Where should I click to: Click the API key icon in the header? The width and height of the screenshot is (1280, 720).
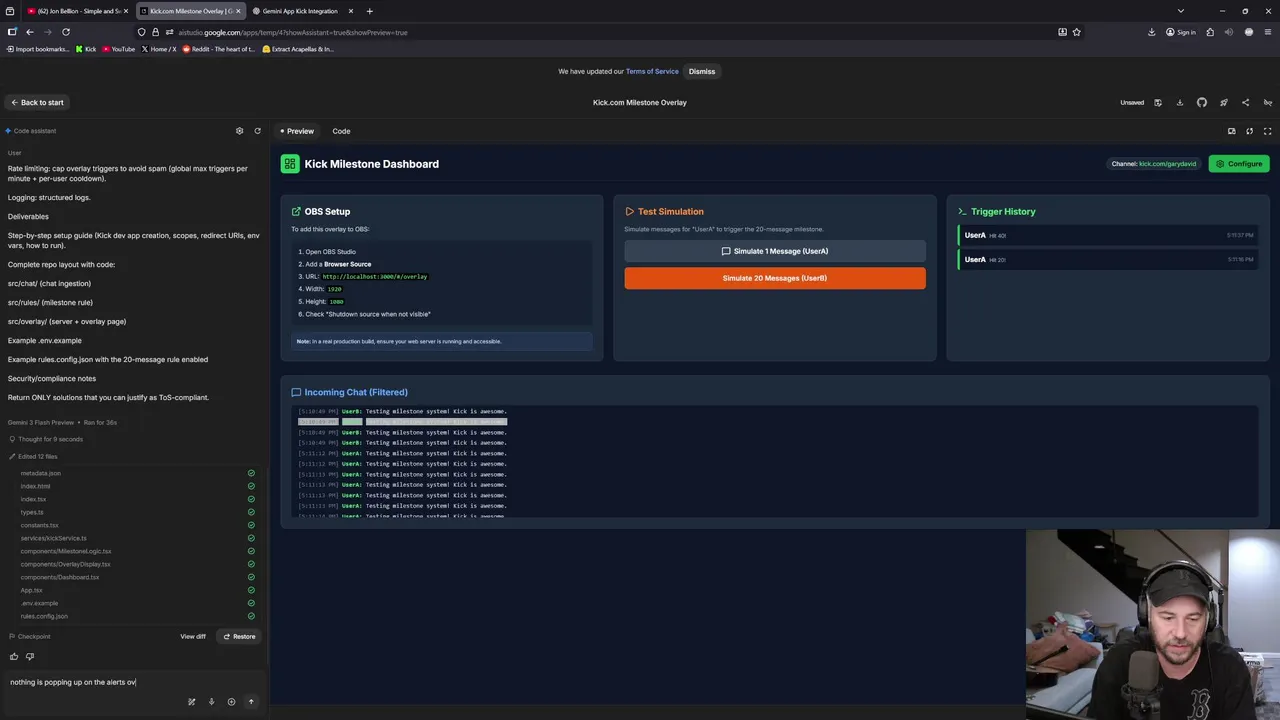1267,102
